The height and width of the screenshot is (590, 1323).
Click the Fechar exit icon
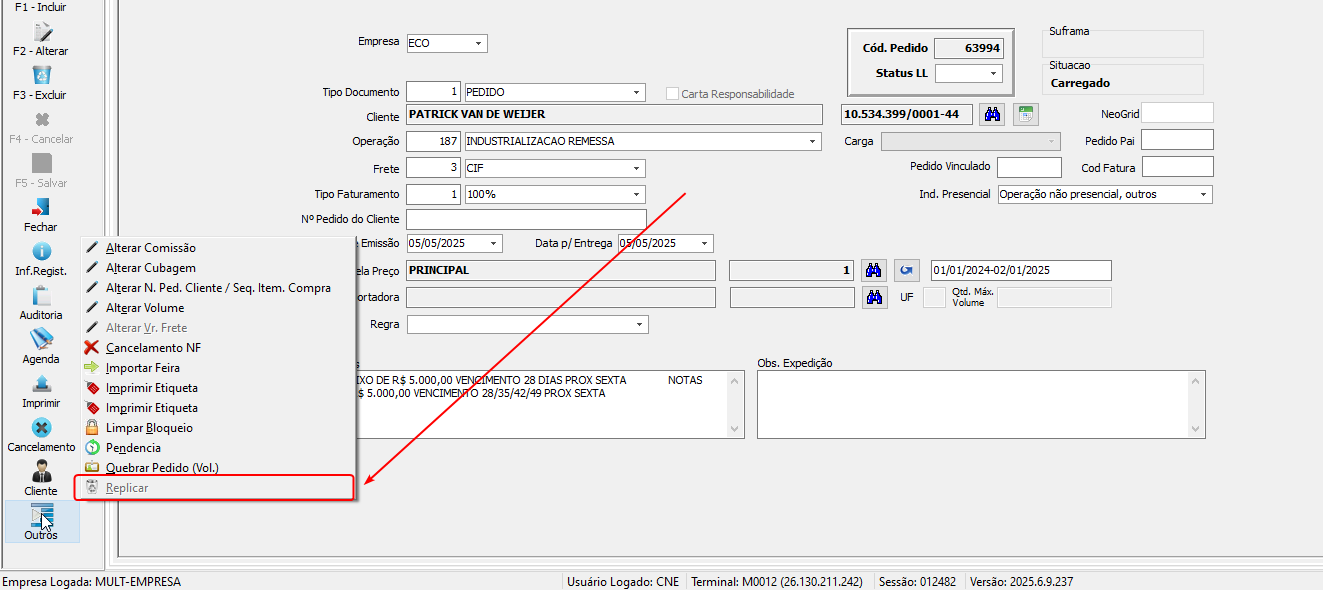(41, 208)
